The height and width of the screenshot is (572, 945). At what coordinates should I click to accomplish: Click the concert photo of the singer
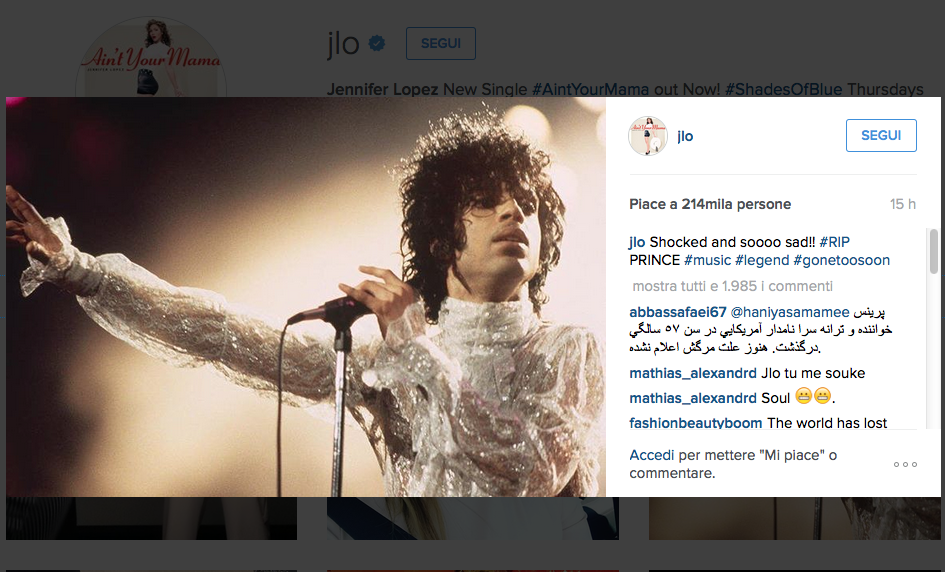(306, 297)
